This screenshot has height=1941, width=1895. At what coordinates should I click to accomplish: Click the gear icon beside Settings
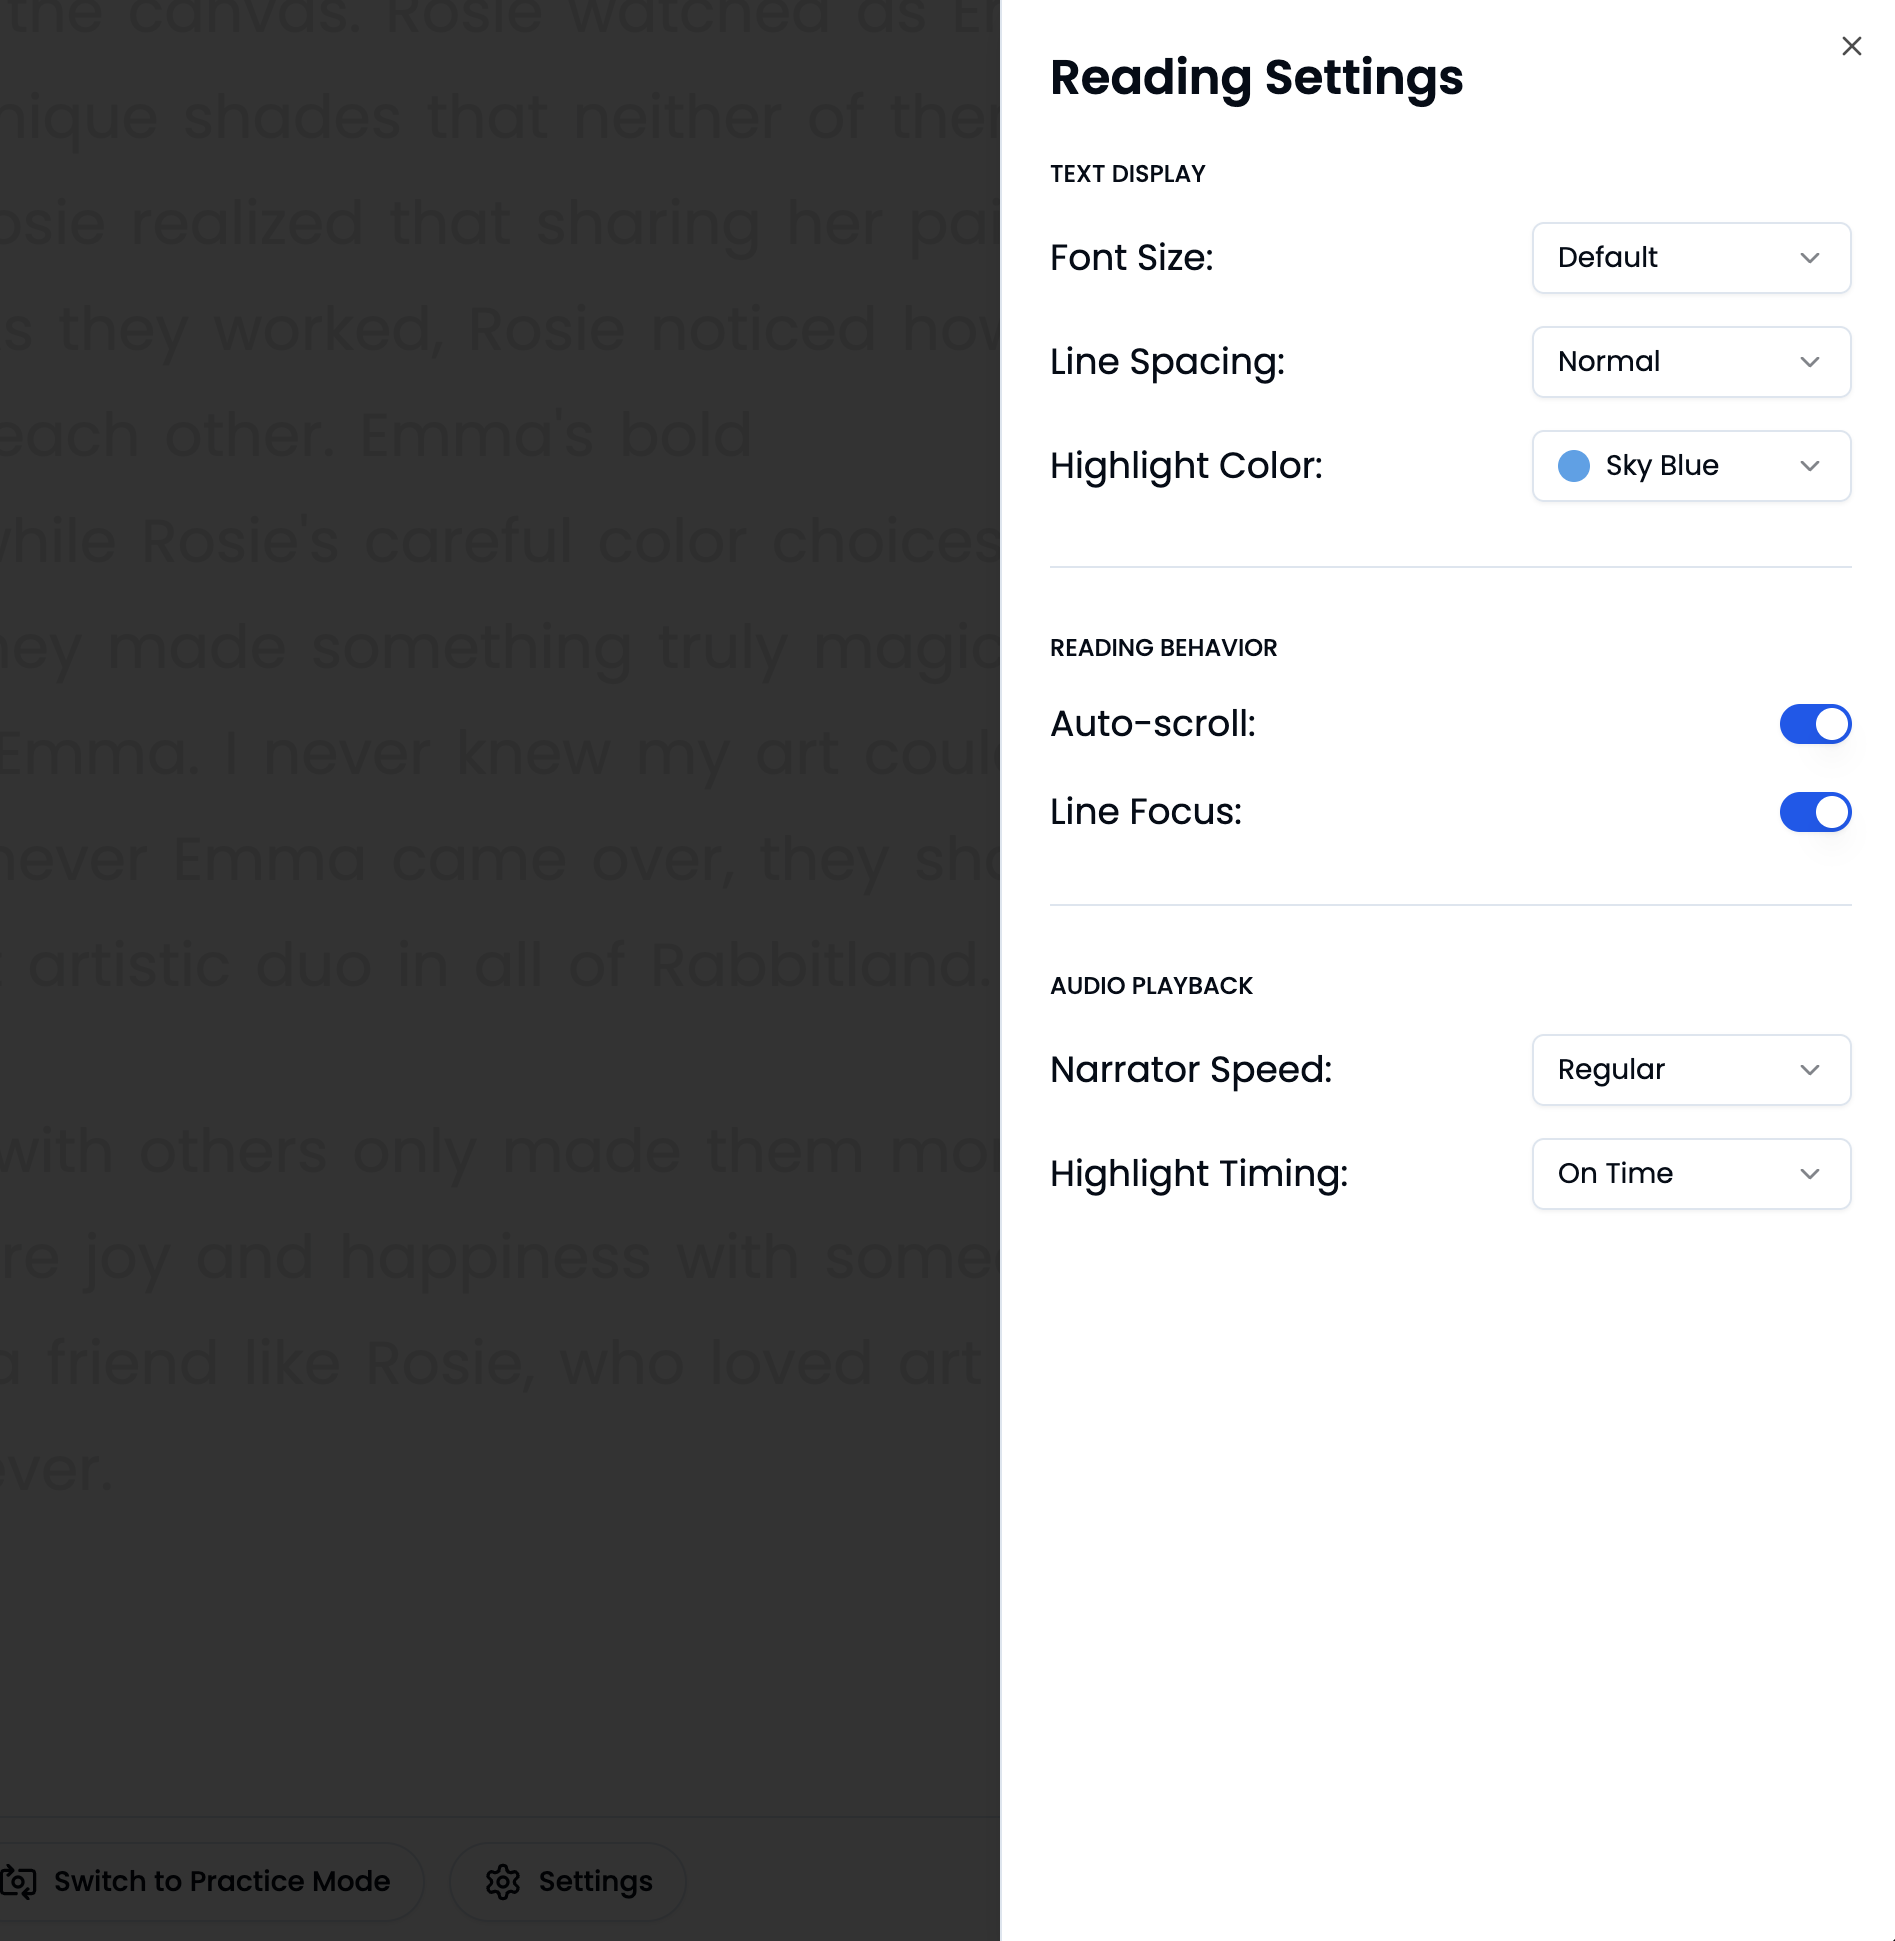505,1880
